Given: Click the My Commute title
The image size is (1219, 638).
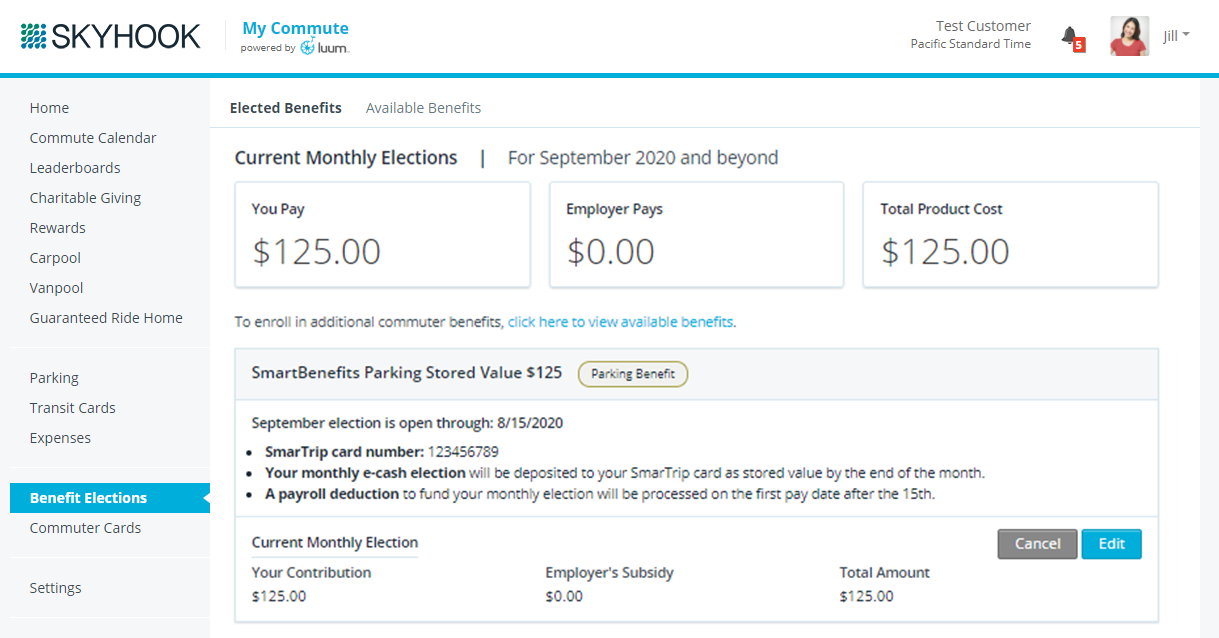Looking at the screenshot, I should coord(295,28).
